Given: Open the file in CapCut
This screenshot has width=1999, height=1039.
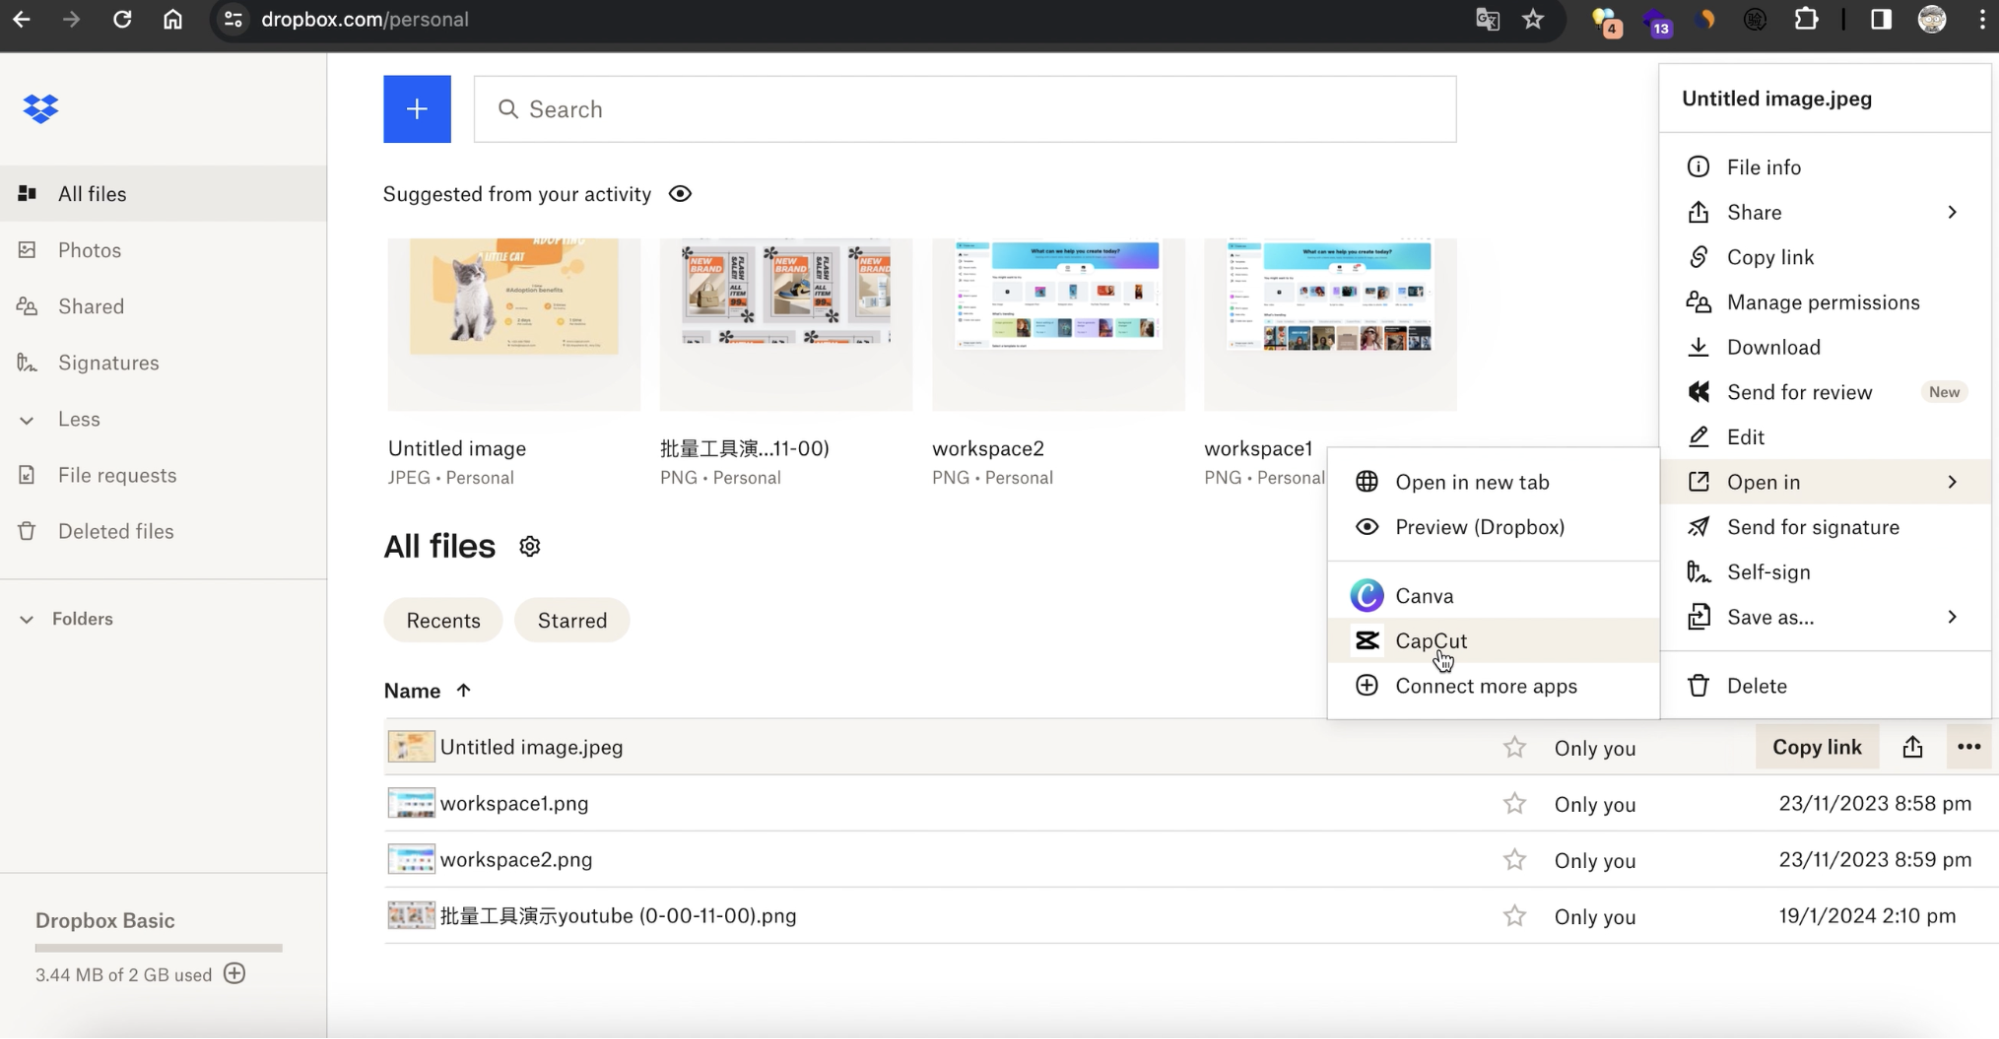Looking at the screenshot, I should coord(1432,641).
